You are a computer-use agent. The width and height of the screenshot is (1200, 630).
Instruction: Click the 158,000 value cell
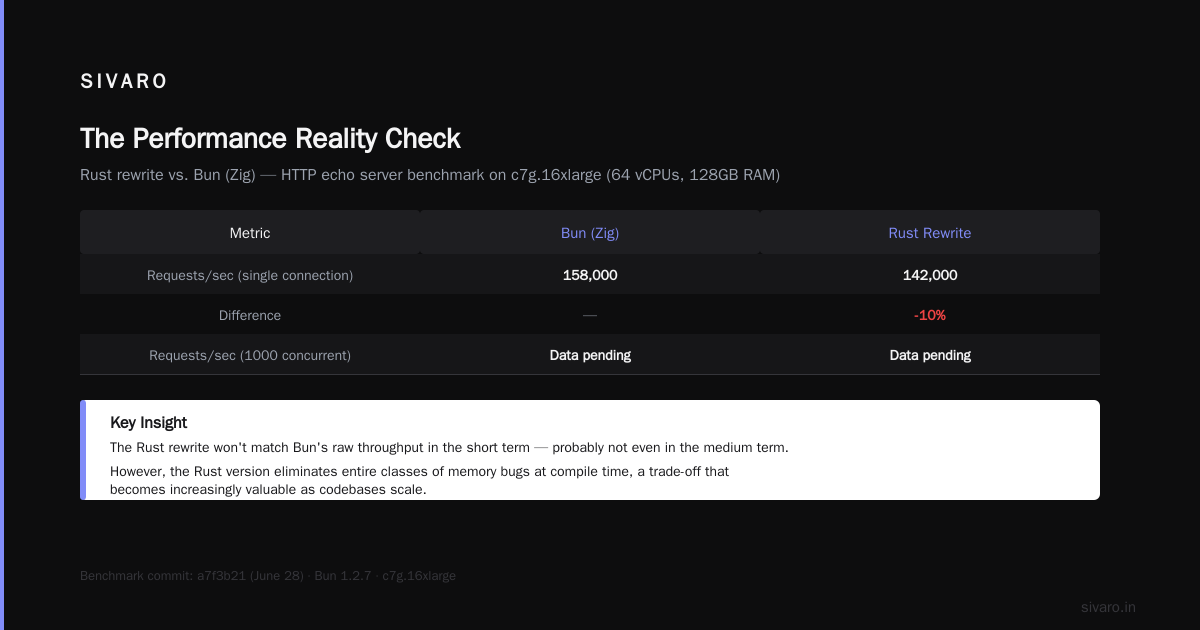coord(590,275)
